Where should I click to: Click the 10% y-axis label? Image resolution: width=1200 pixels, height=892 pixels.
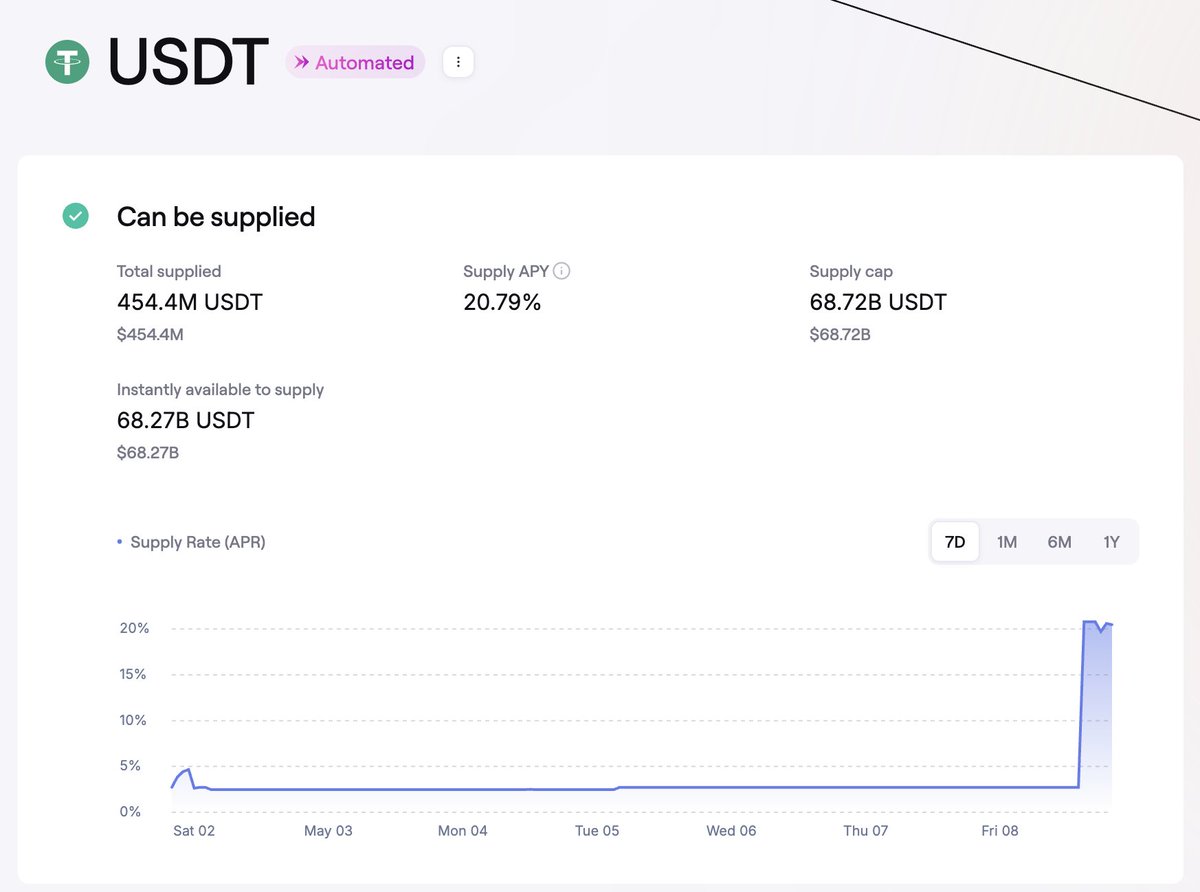[x=134, y=720]
